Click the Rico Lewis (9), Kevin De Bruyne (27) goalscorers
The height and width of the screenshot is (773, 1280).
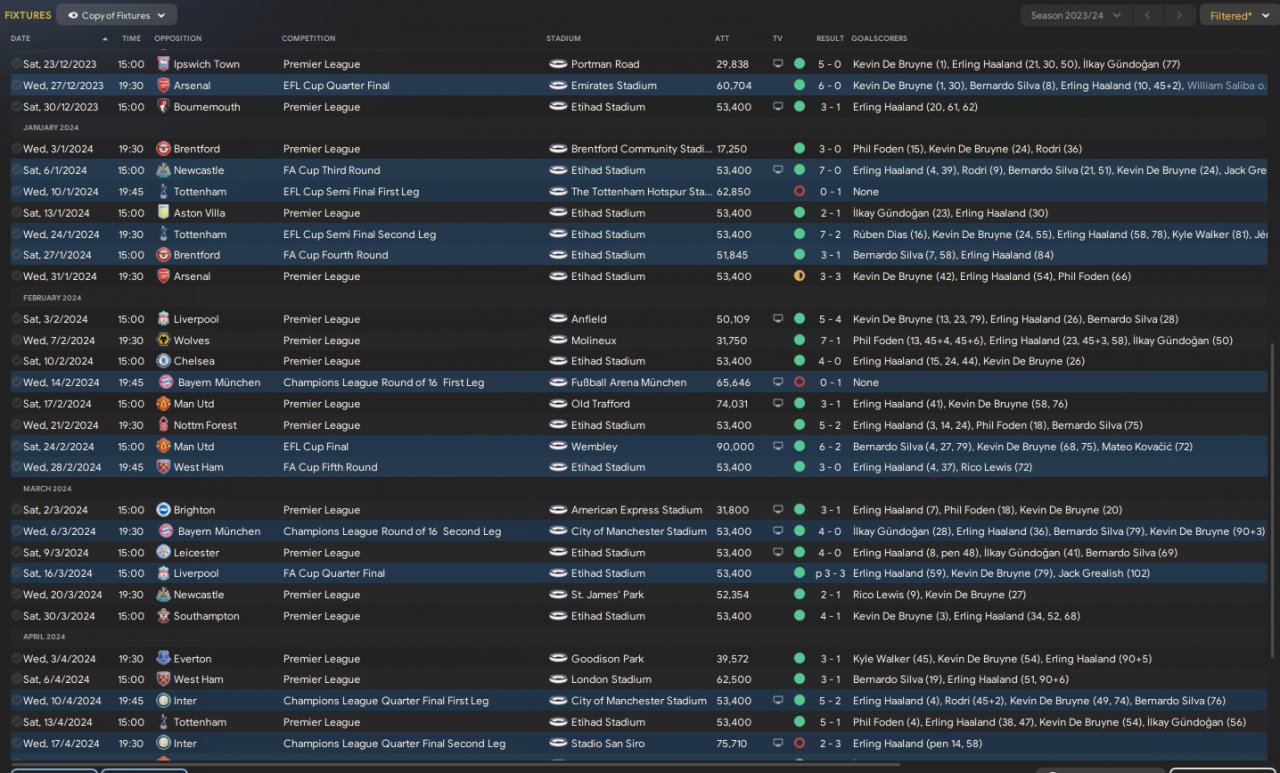coord(939,595)
